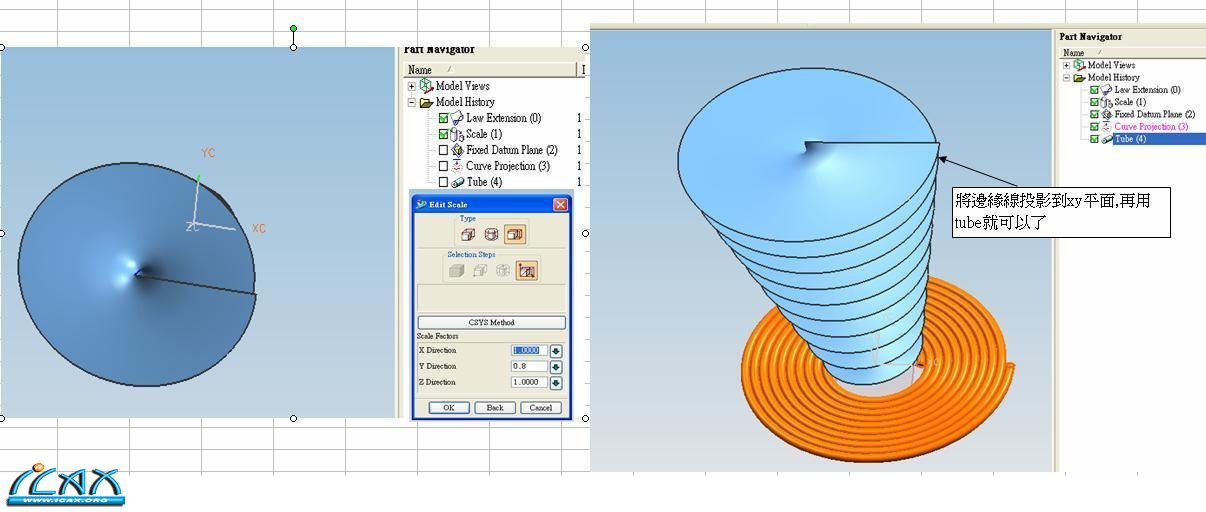Screen dimensions: 1206x512
Task: Expand Model Views in right navigator
Action: tap(1066, 65)
